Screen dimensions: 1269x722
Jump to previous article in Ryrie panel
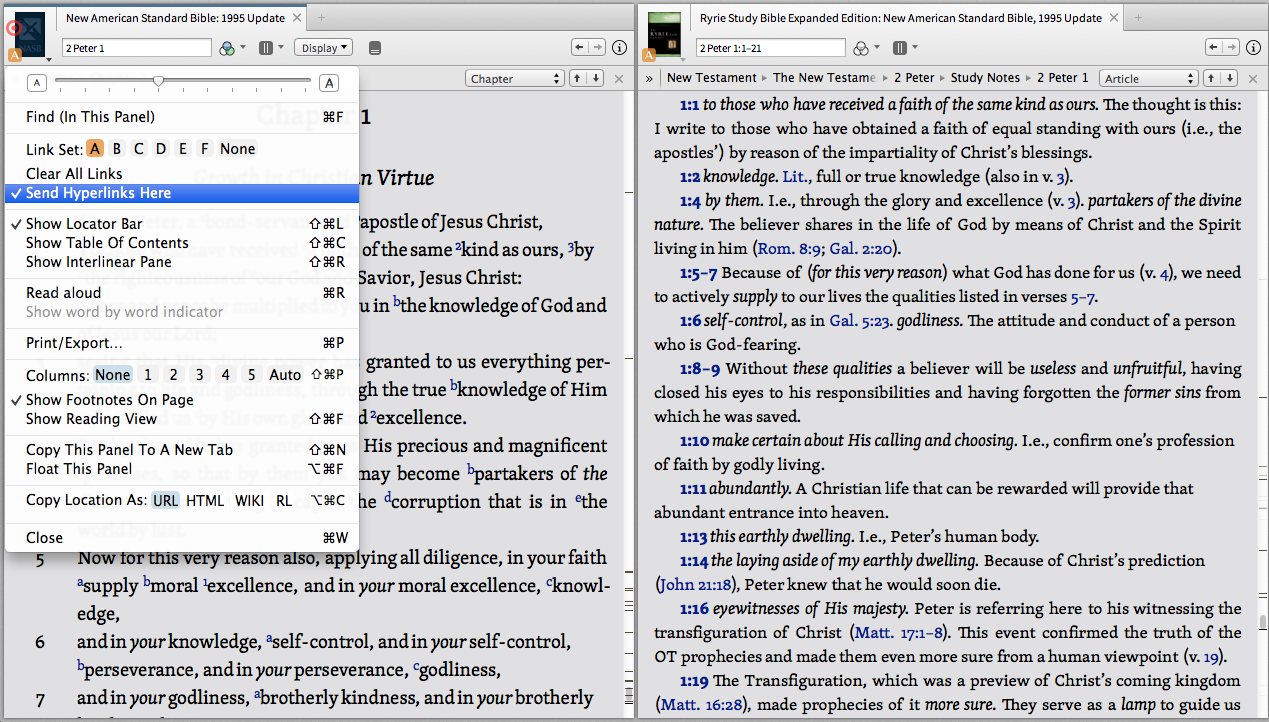click(1211, 78)
